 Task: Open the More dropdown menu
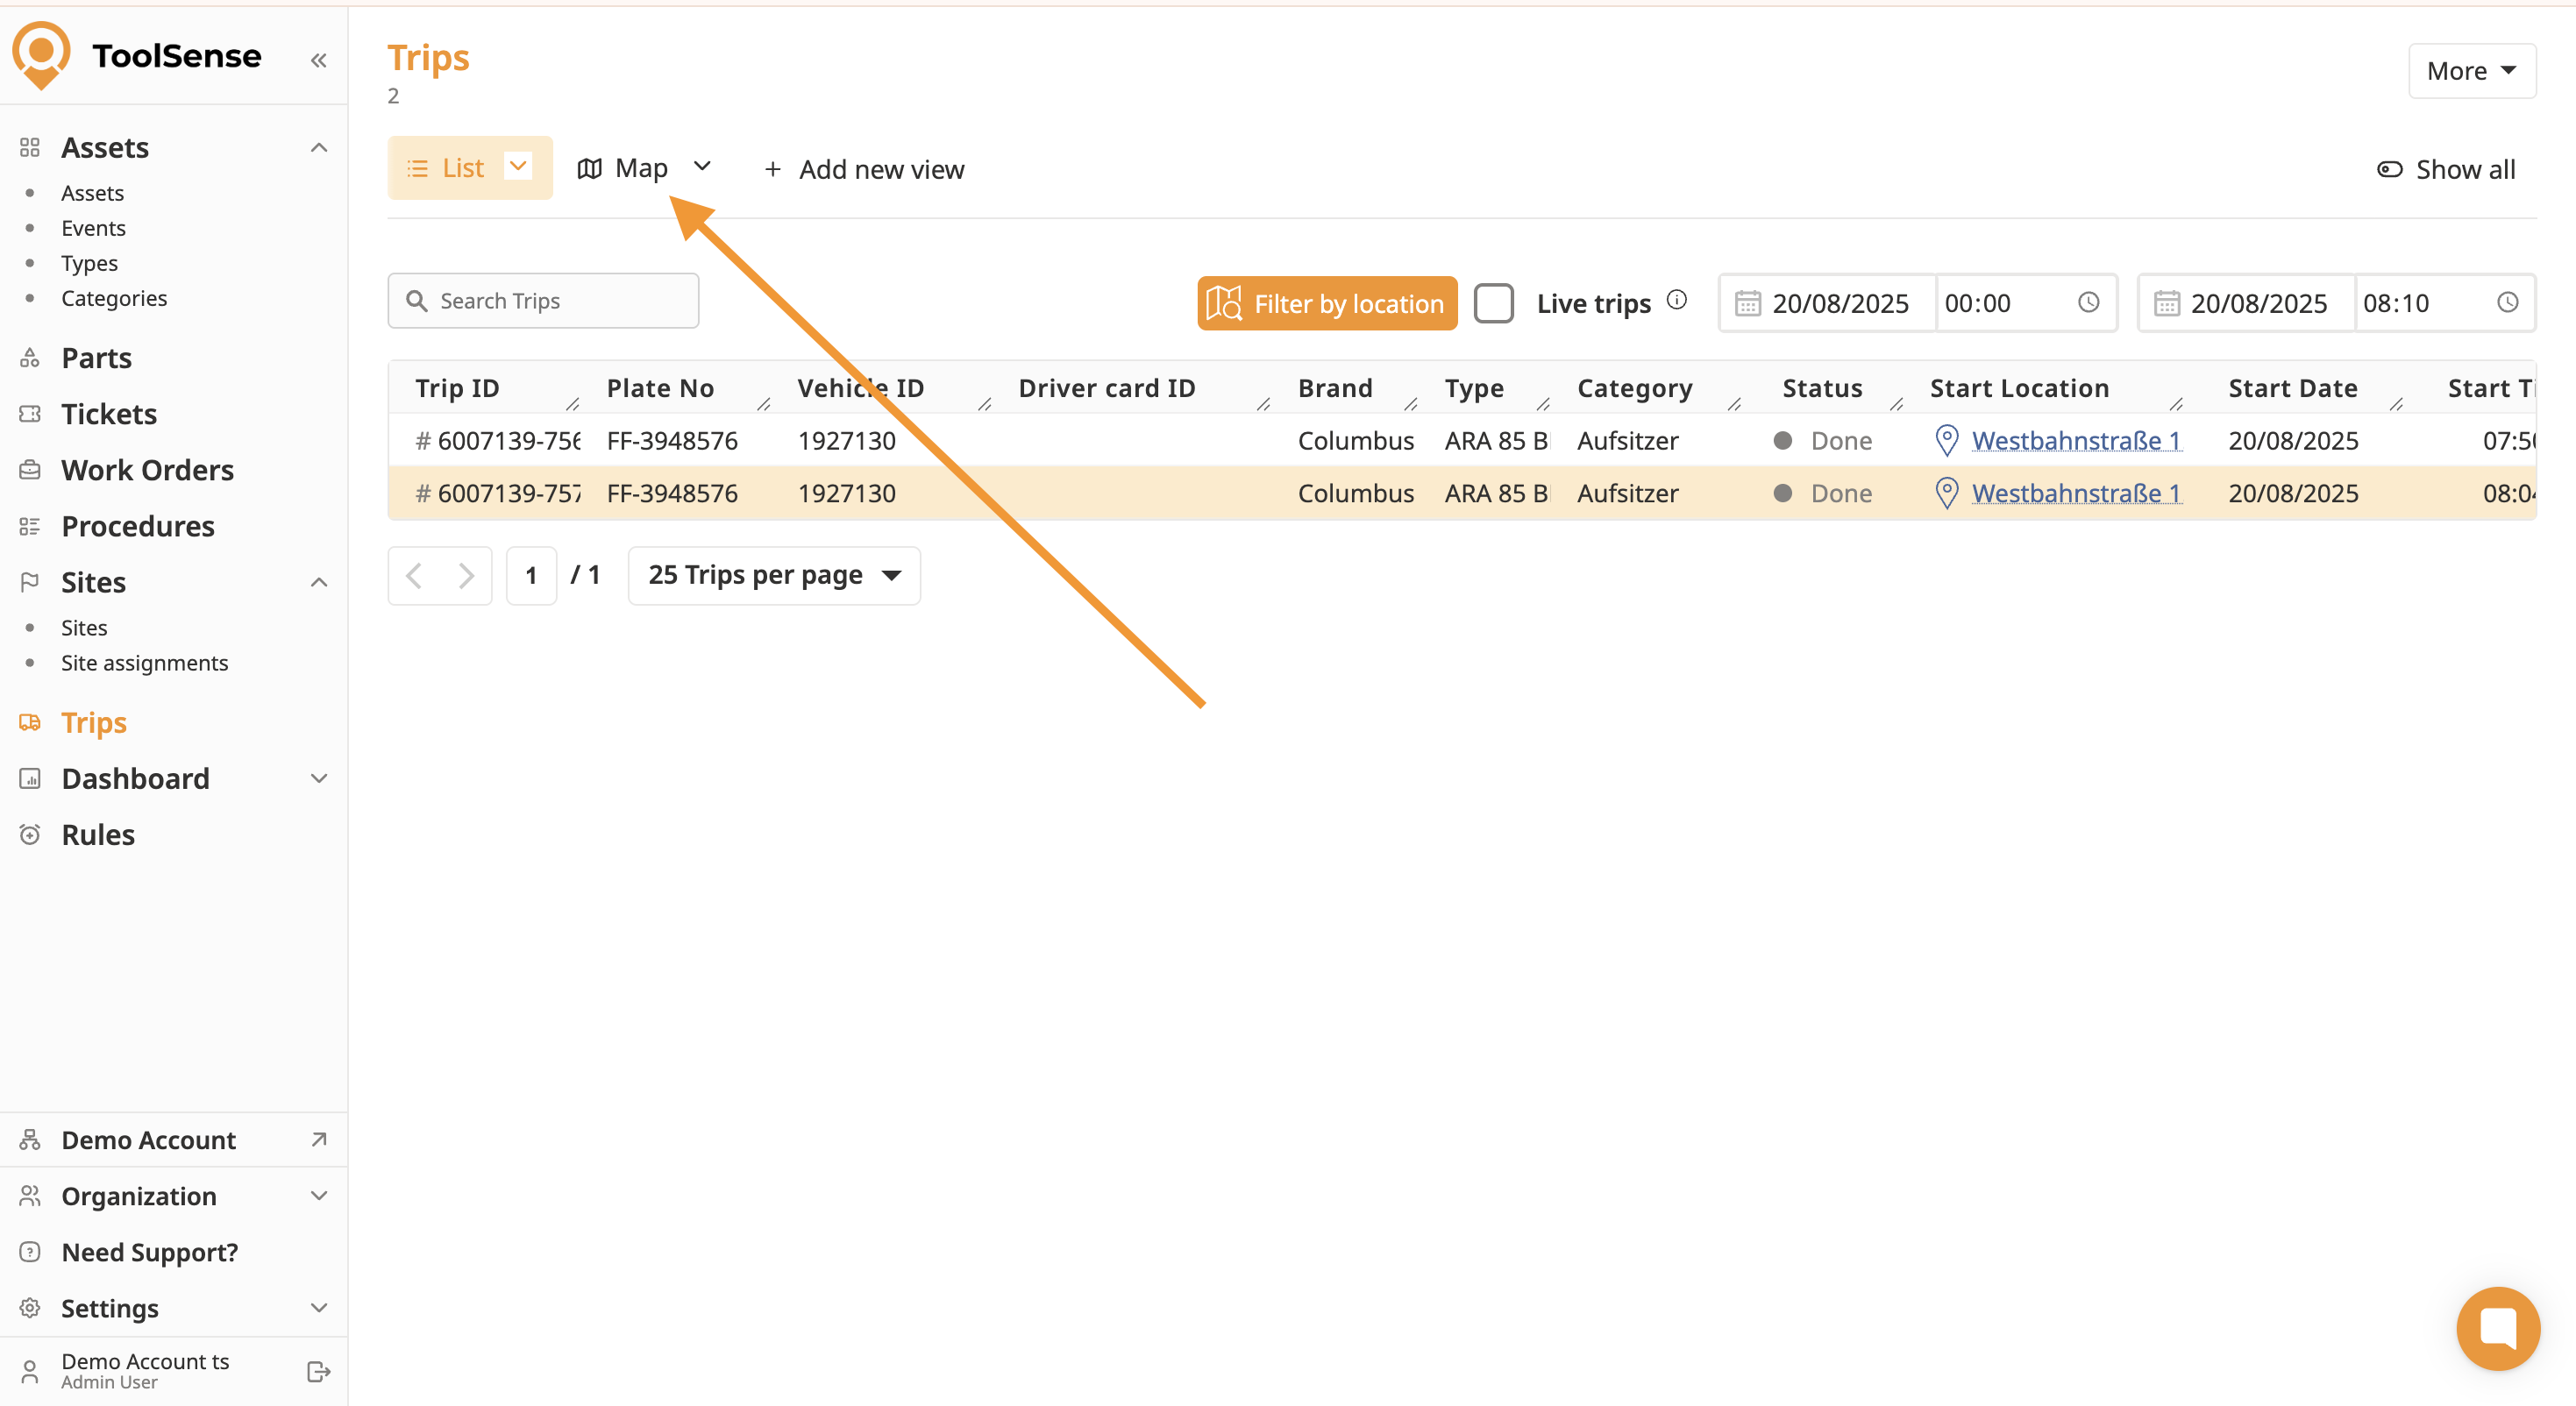point(2471,71)
